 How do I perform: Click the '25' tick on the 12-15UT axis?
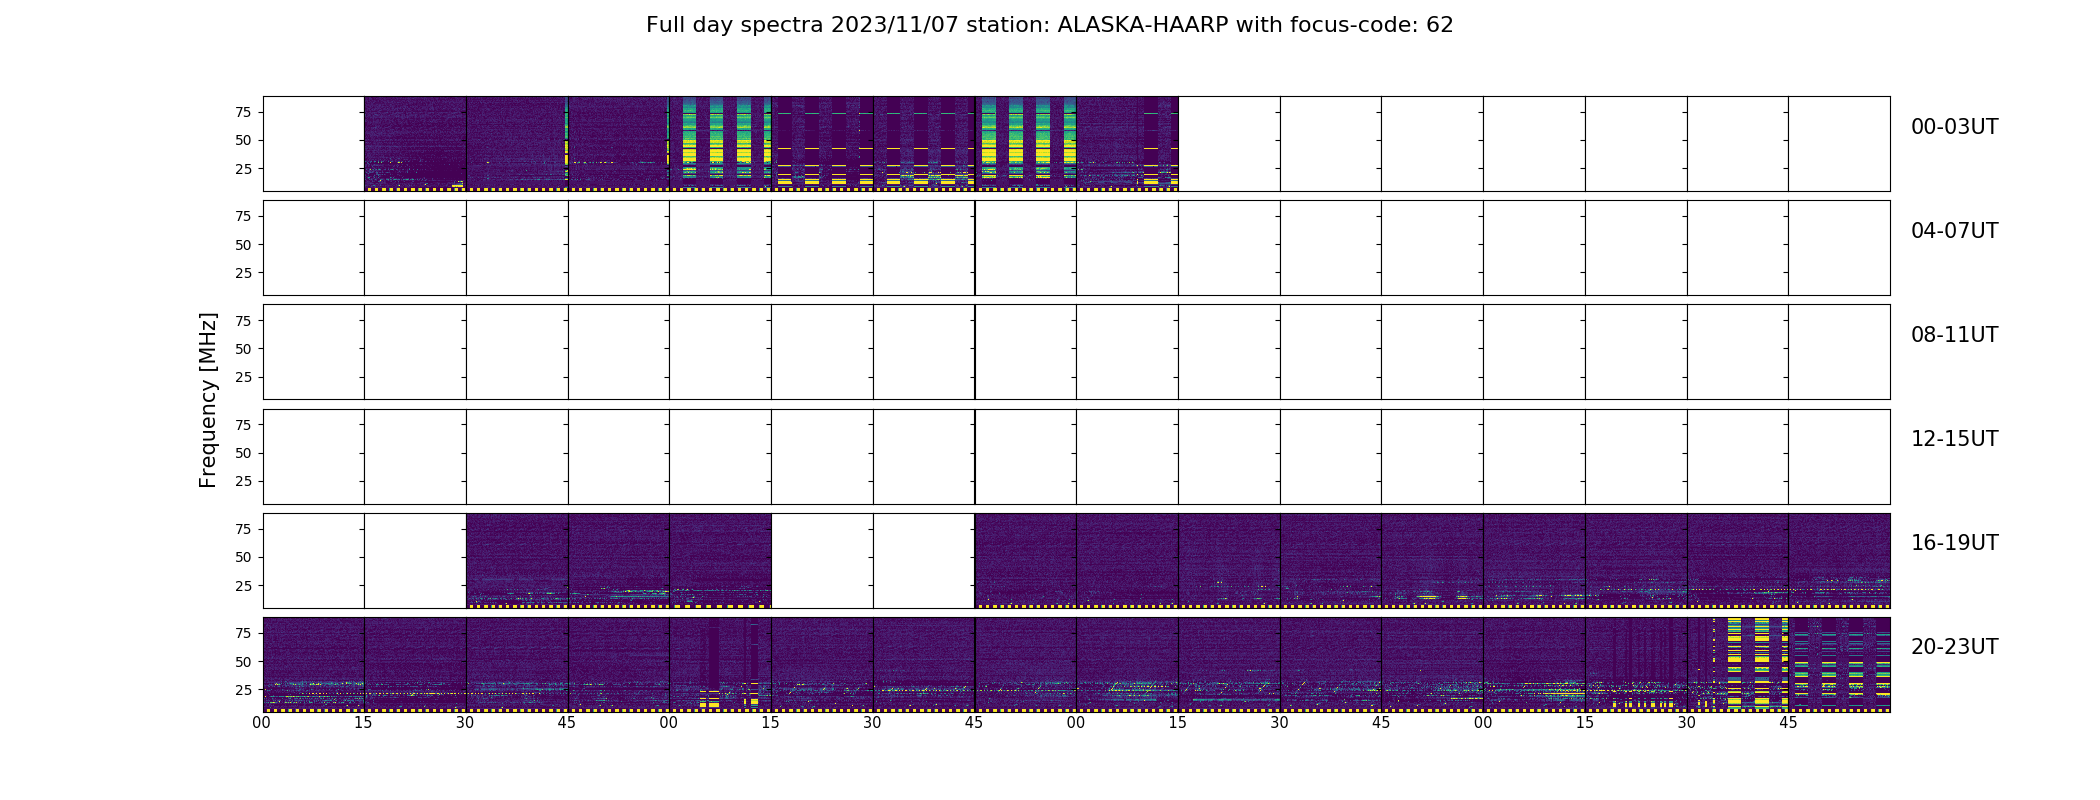243,481
